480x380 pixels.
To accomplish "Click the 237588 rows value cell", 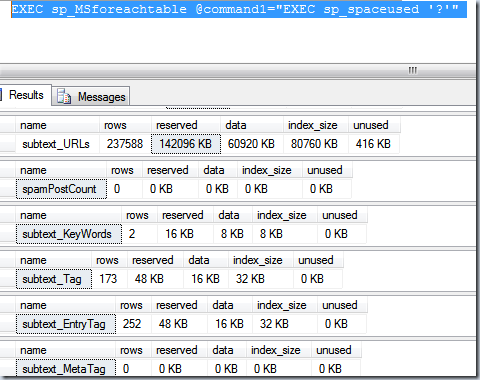I will [x=125, y=144].
